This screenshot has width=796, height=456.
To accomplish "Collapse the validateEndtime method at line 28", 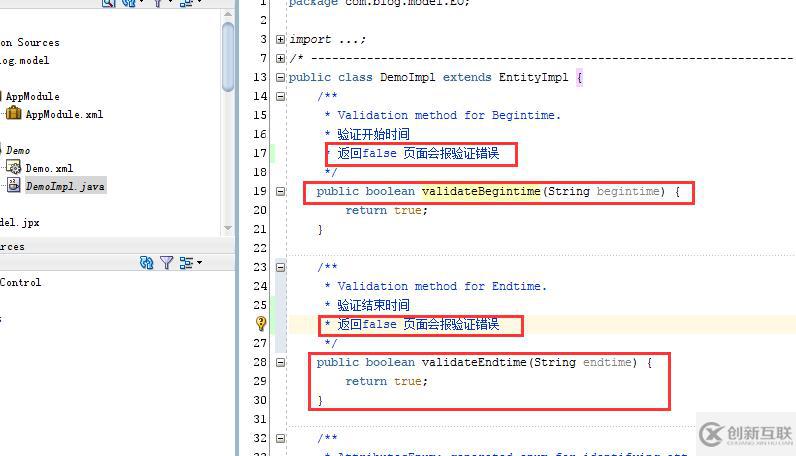I will (280, 362).
